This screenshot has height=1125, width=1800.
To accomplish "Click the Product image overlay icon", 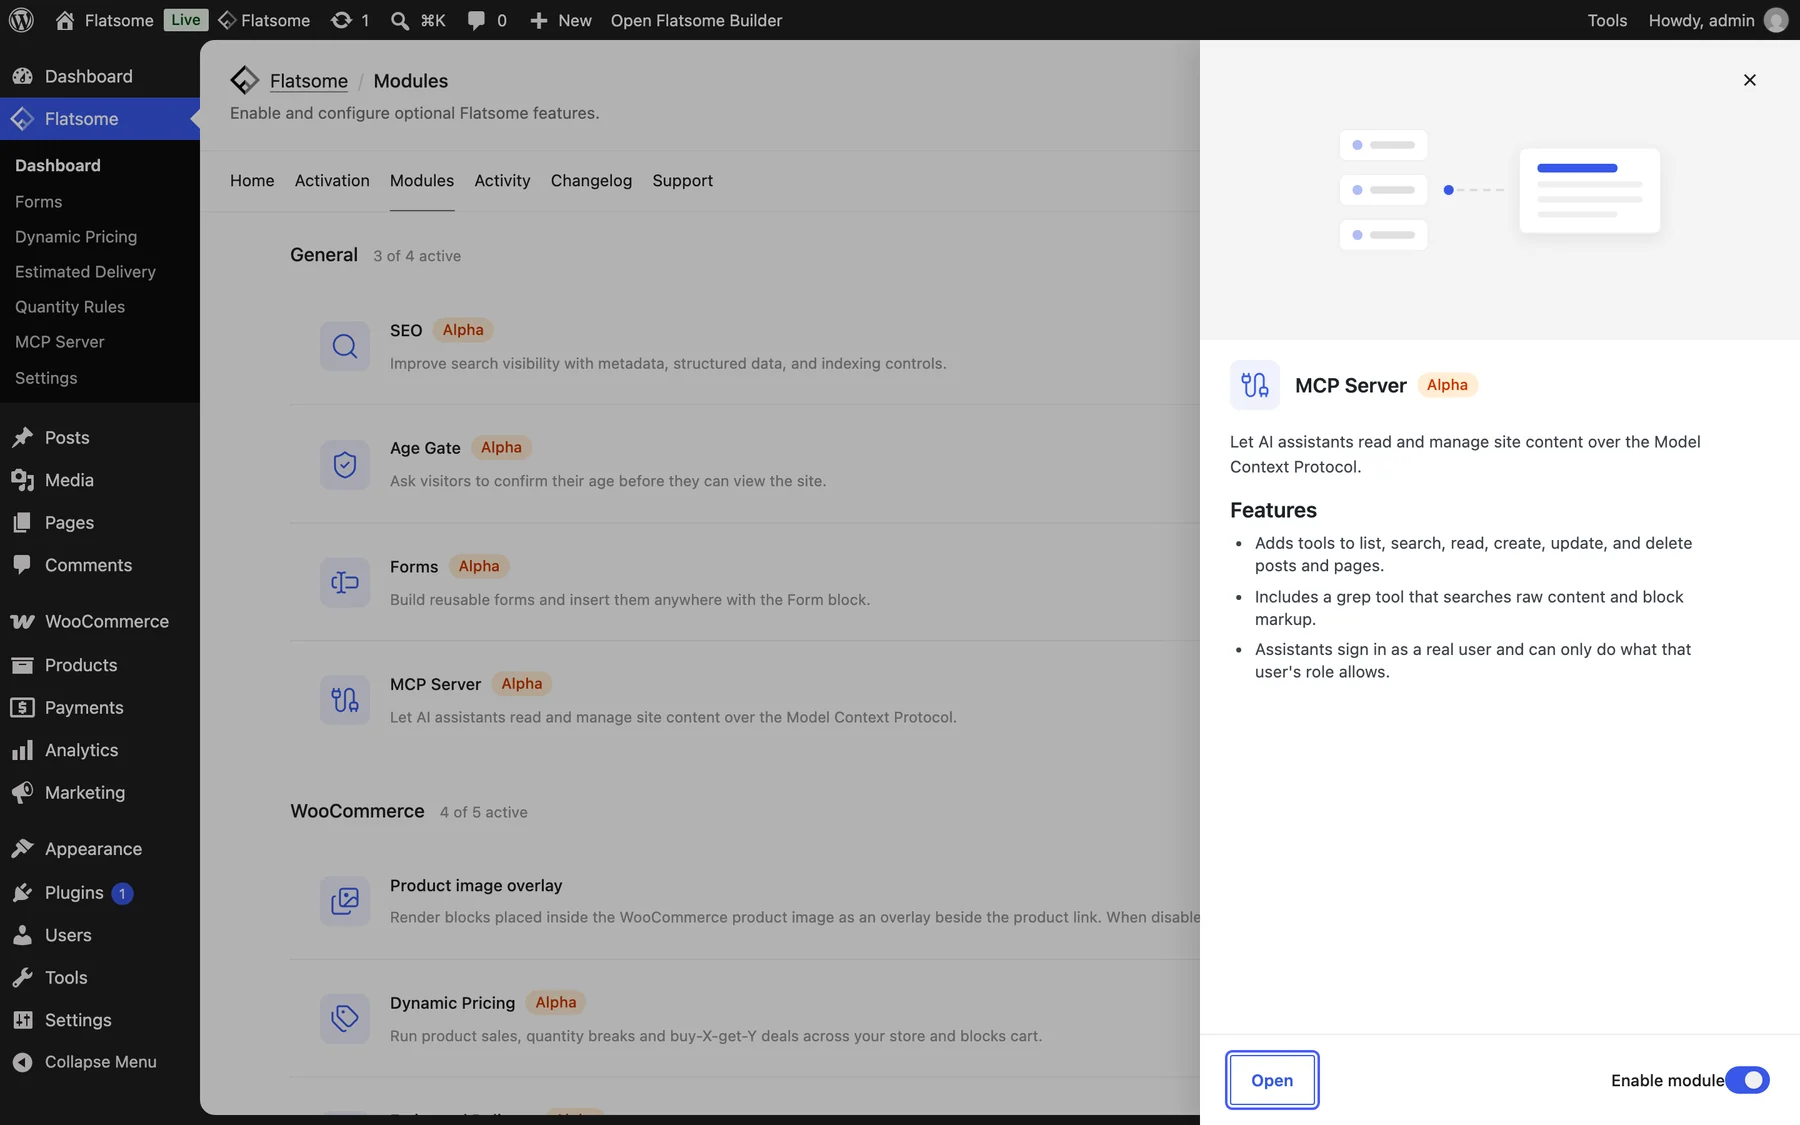I will tap(345, 901).
